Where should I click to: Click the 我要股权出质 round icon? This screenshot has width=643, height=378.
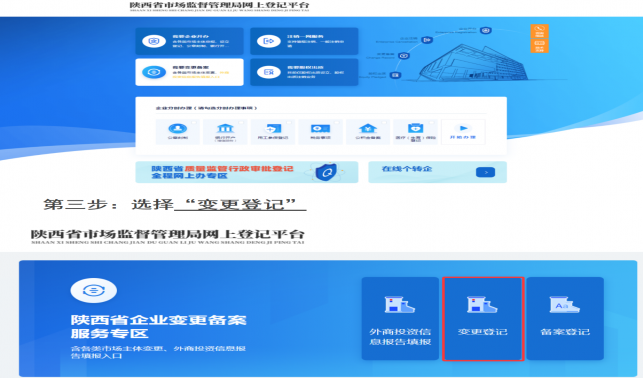[x=269, y=72]
